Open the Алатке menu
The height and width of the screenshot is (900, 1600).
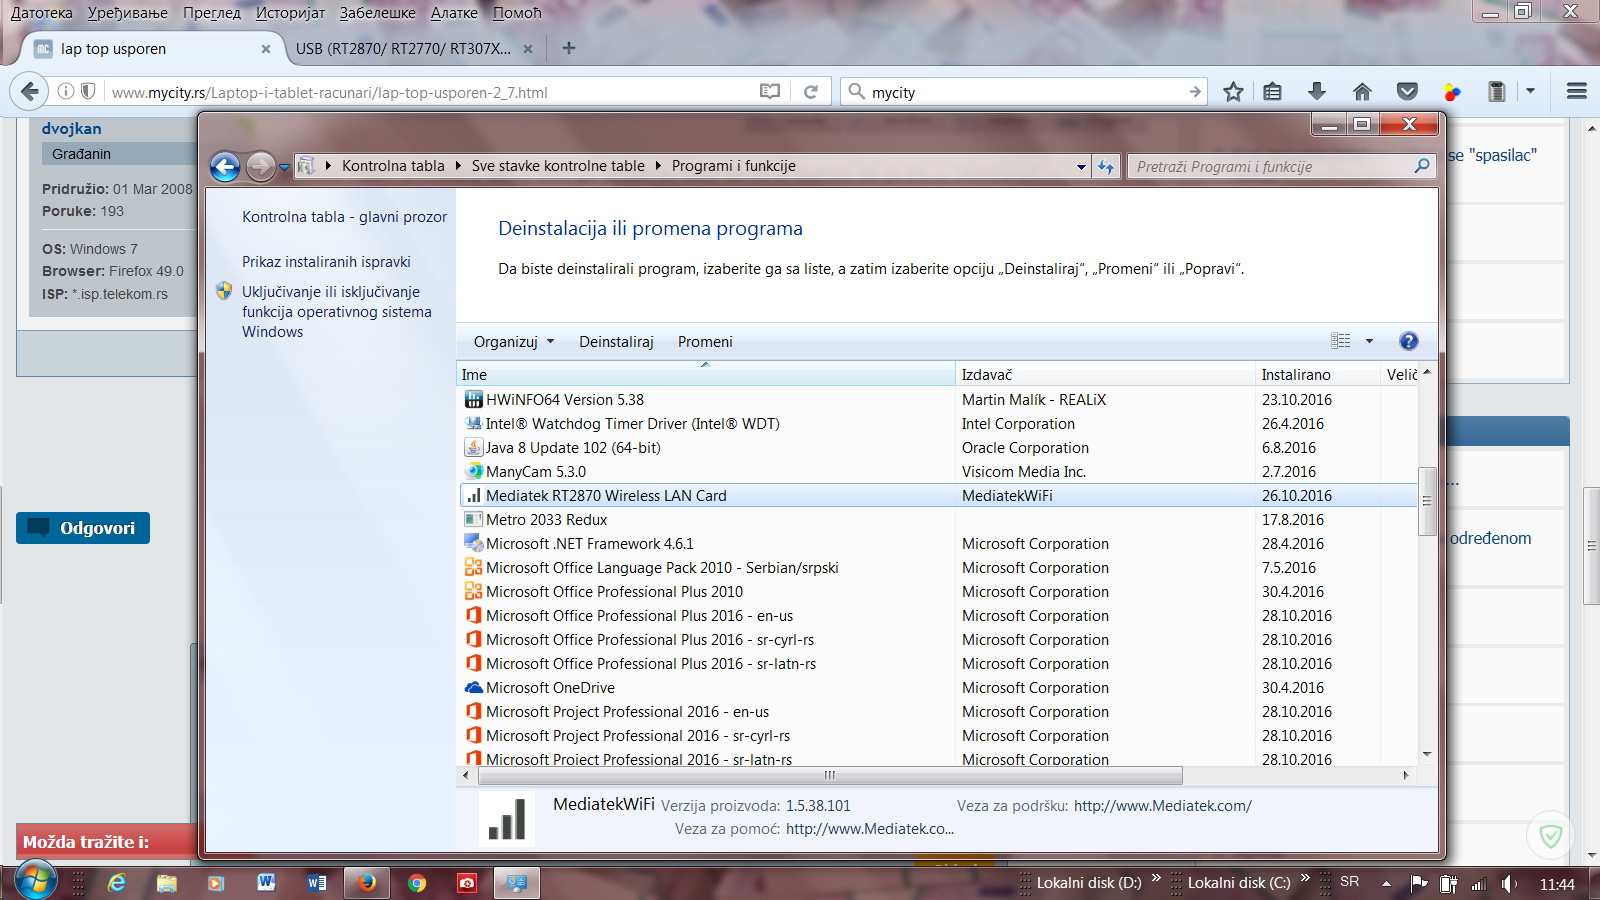pos(454,13)
